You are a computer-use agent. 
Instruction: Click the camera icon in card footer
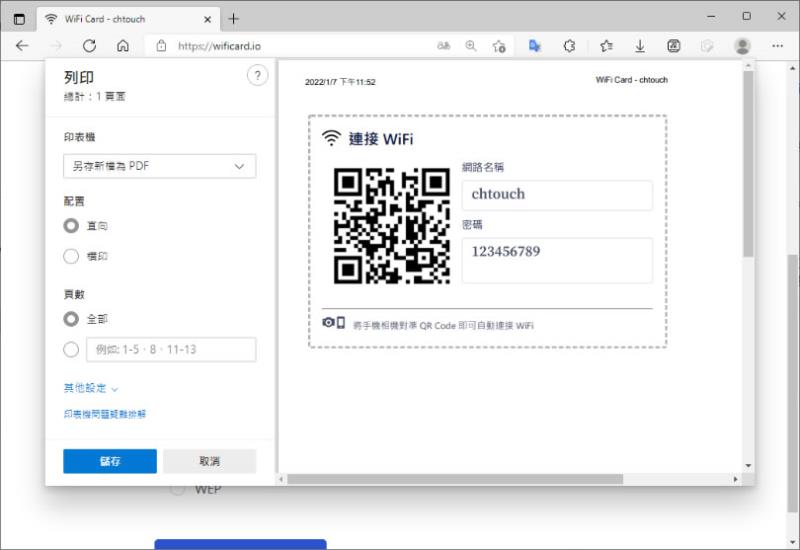(328, 322)
